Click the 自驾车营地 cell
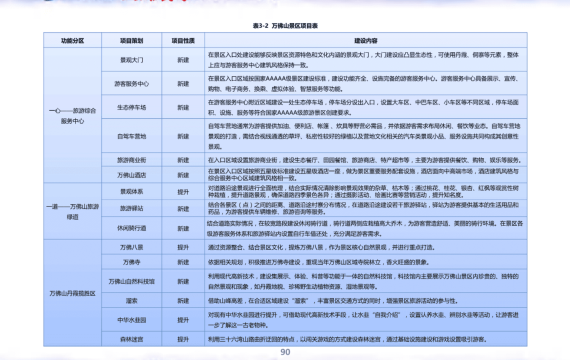Viewport: 570px width, 360px height. 132,136
